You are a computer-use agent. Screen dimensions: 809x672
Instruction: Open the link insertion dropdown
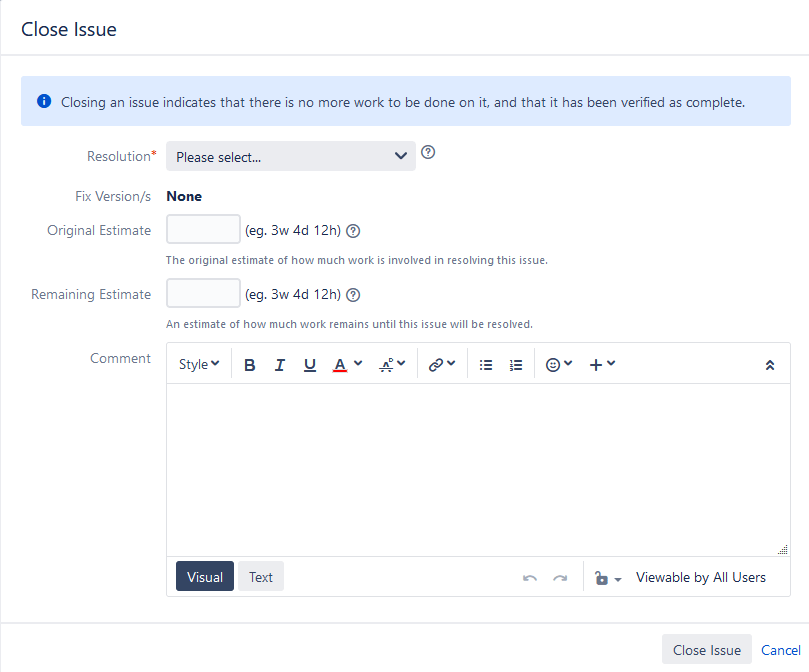pyautogui.click(x=442, y=365)
